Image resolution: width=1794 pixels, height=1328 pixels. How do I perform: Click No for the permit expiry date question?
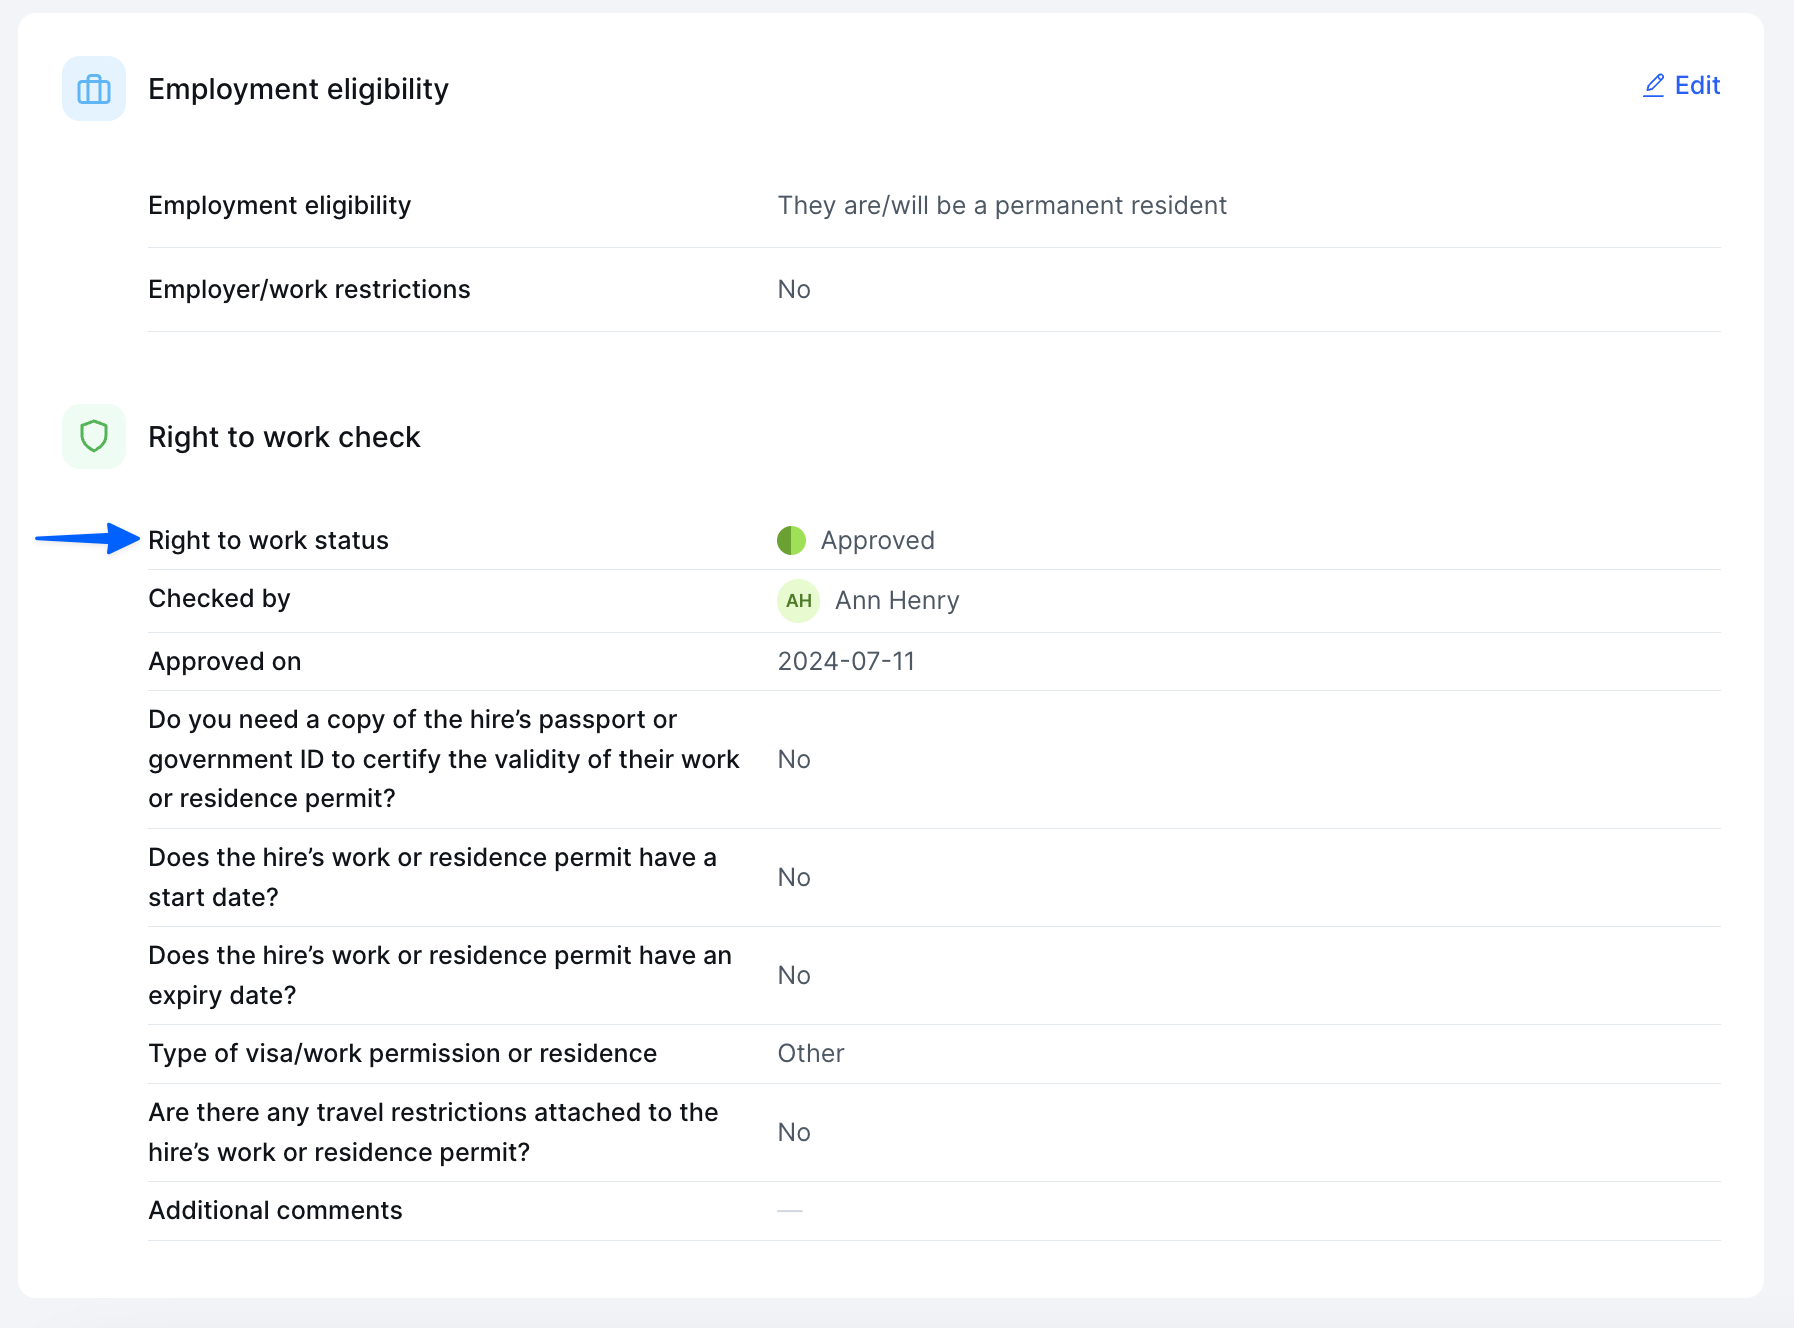tap(793, 975)
